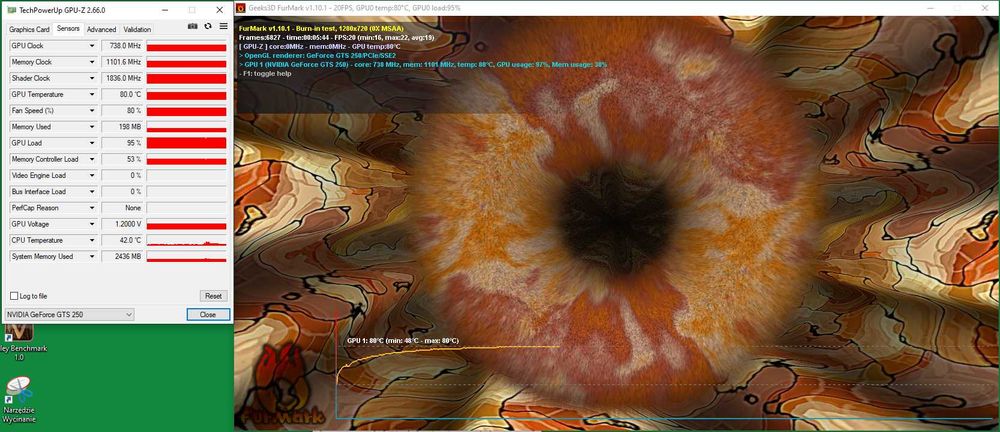Open the GPU Clock sensor dropdown

[92, 46]
